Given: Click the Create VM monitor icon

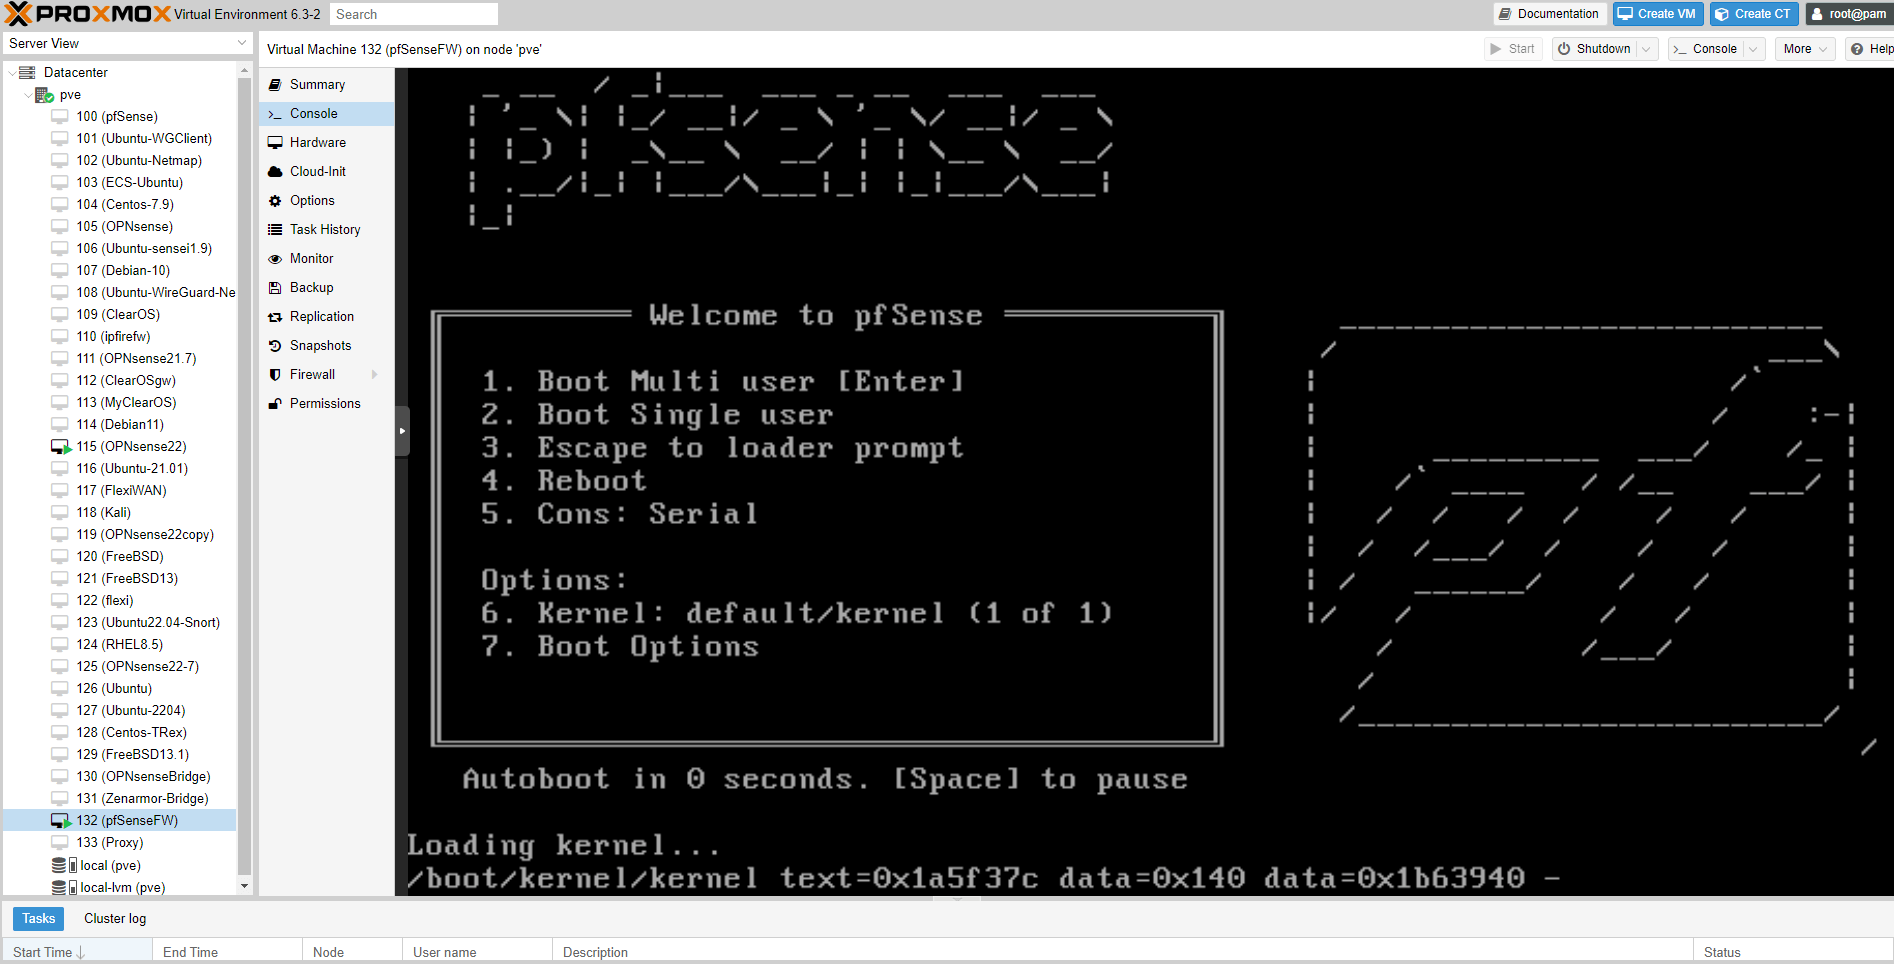Looking at the screenshot, I should point(1625,14).
